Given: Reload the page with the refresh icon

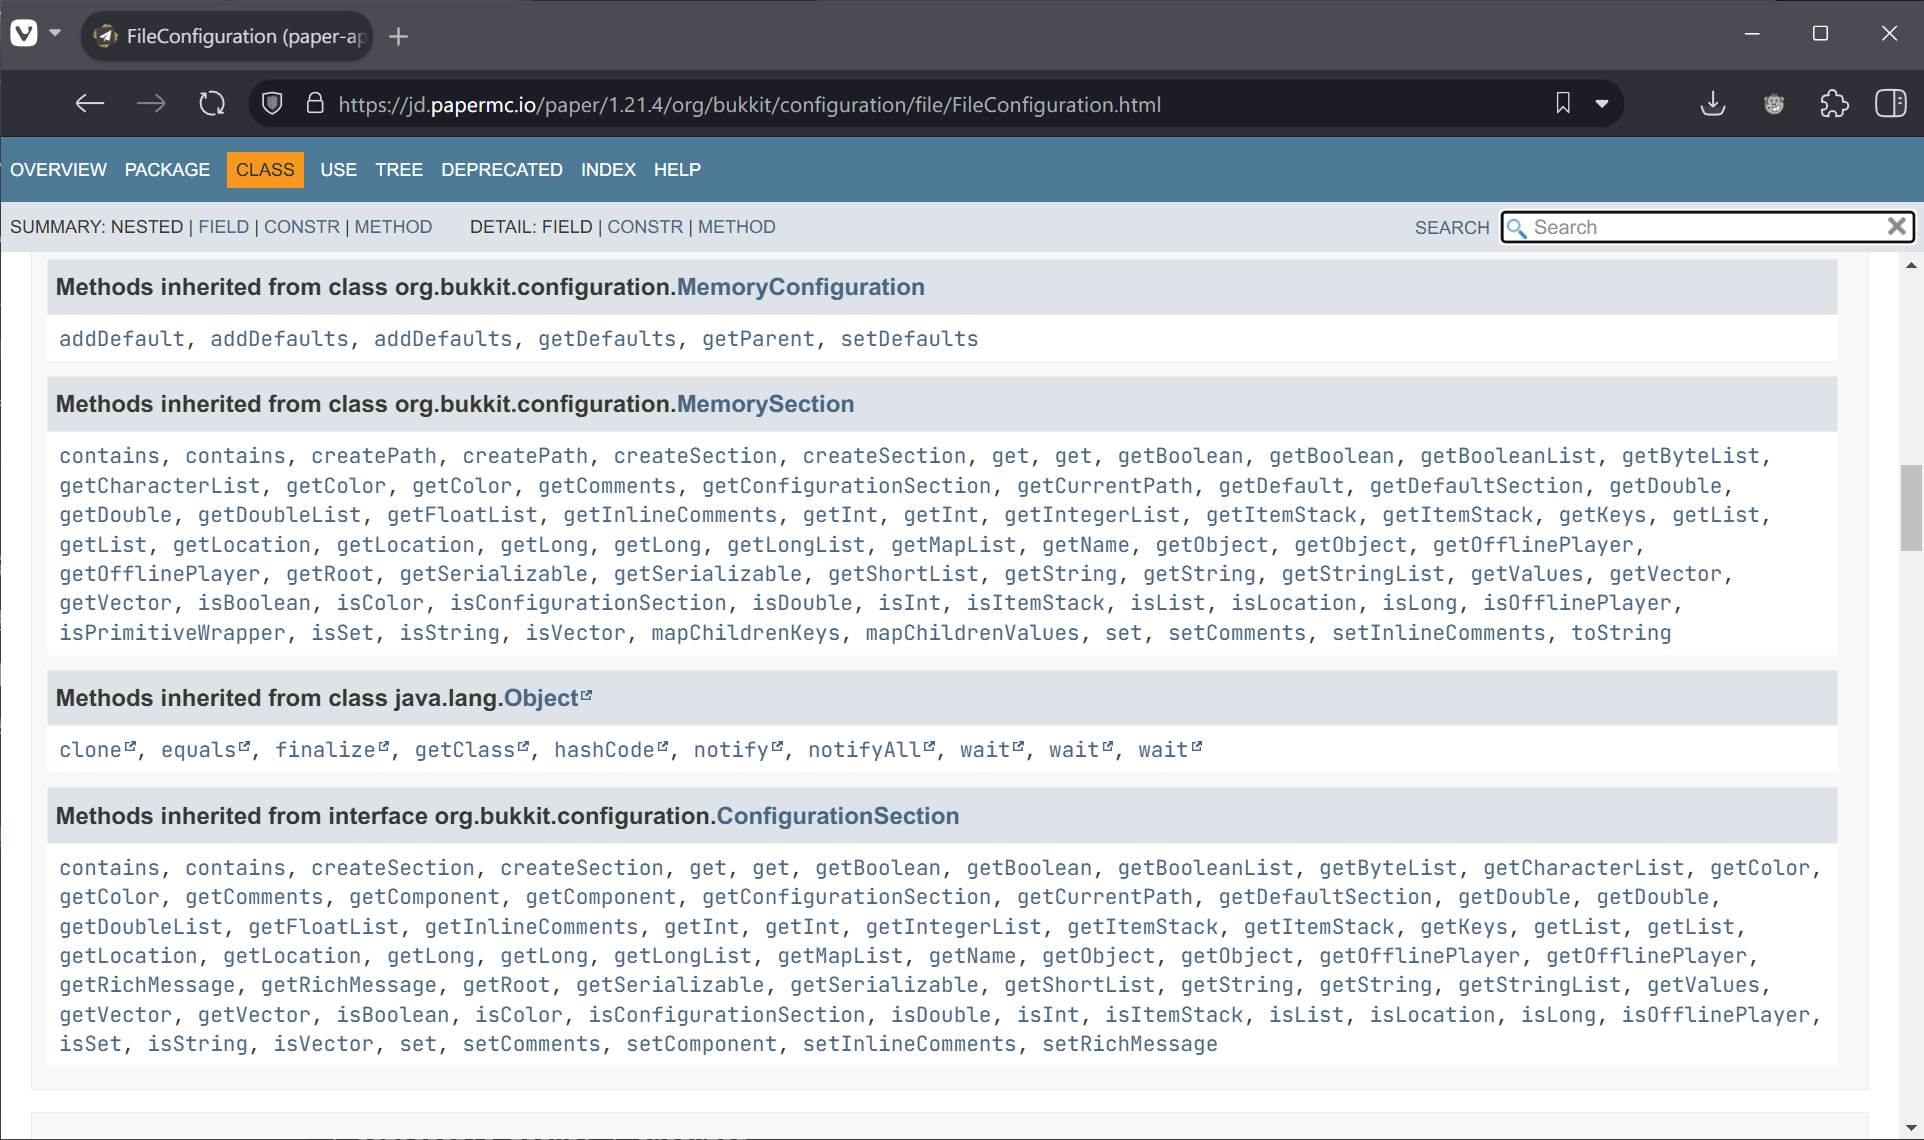Looking at the screenshot, I should pyautogui.click(x=212, y=104).
